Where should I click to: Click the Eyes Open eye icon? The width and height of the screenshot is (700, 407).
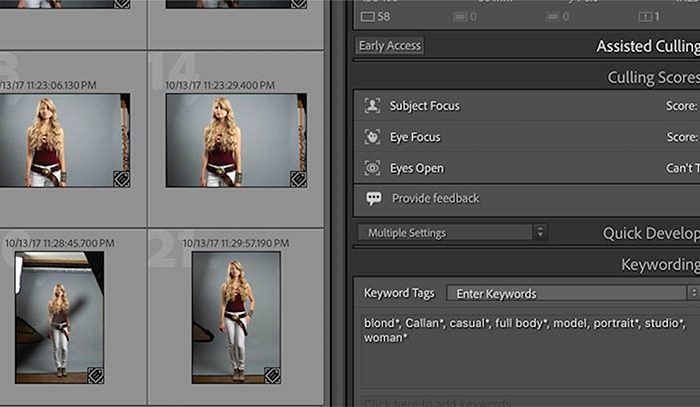pos(372,168)
